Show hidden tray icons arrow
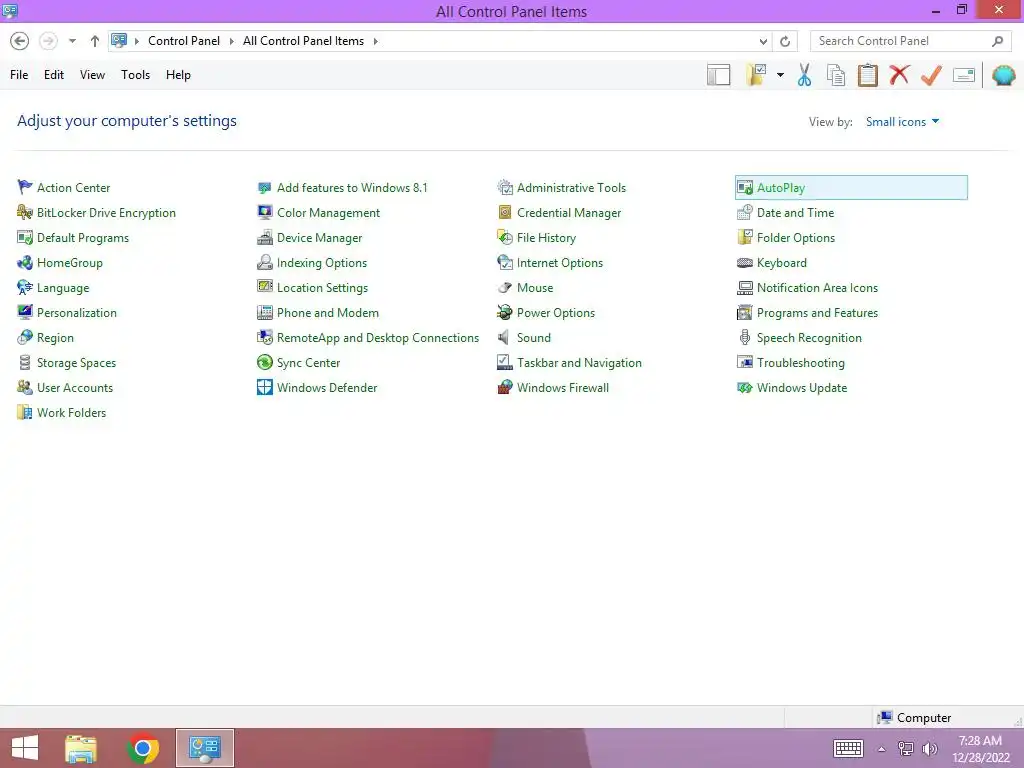This screenshot has width=1024, height=768. coord(881,749)
